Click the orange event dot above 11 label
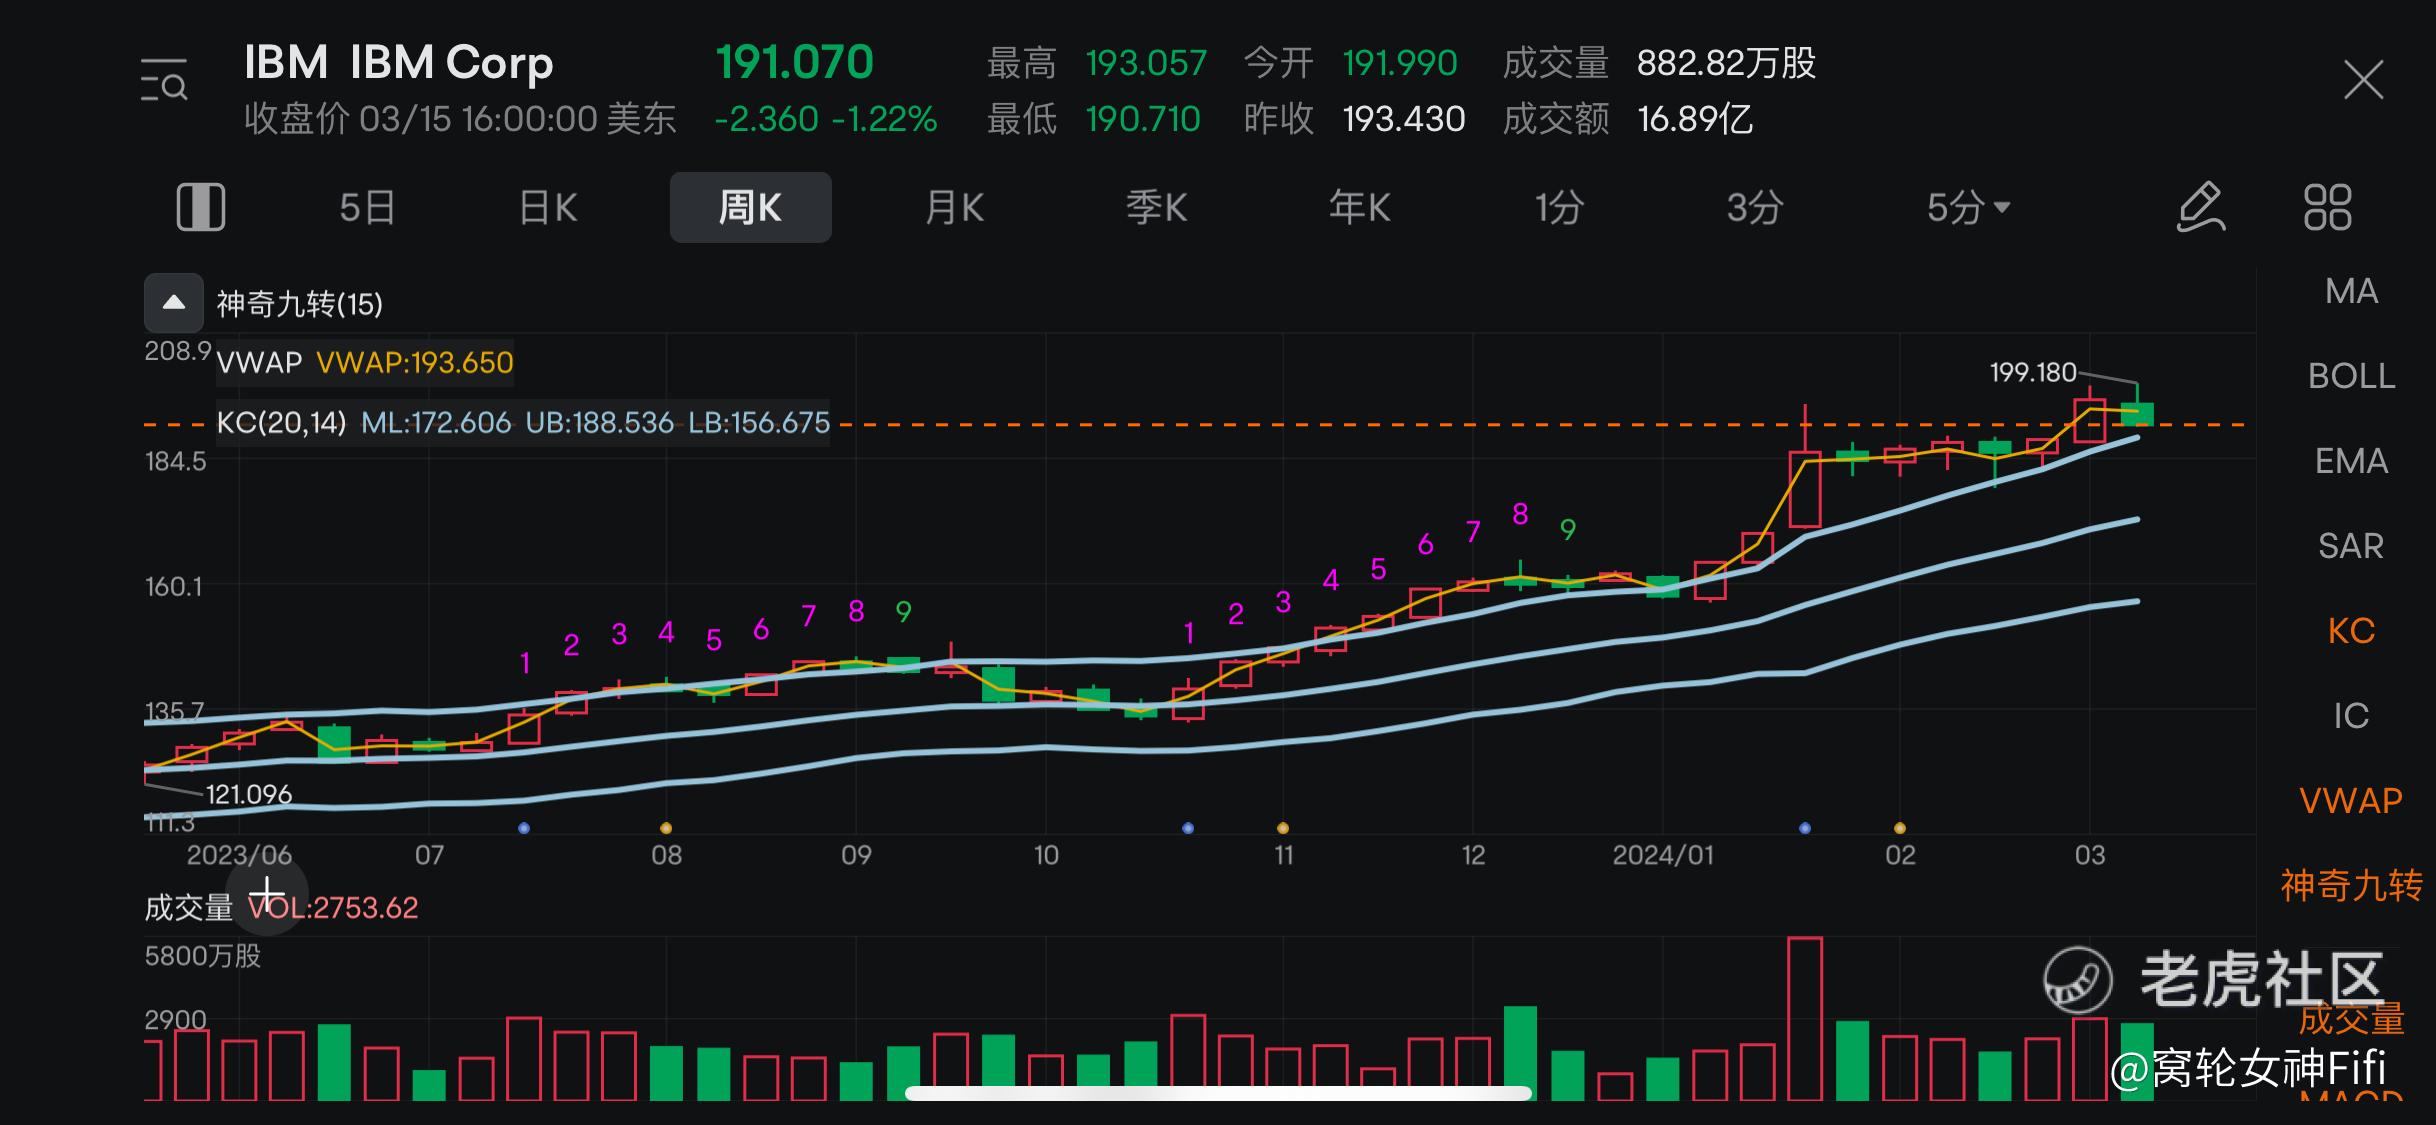2436x1125 pixels. [x=1283, y=828]
